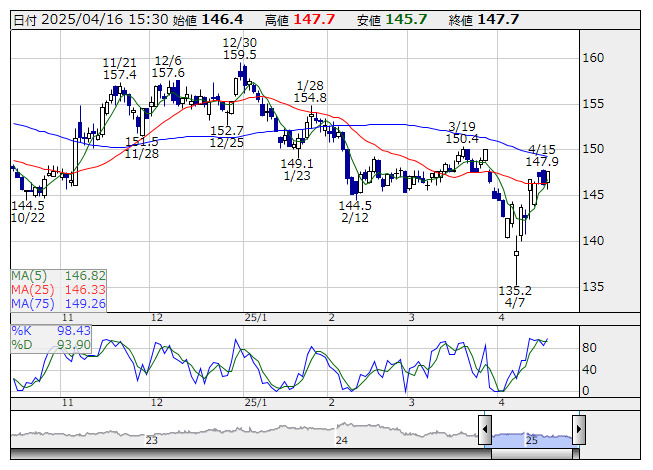Click the 10/22 144.5 low label
Screen dimensions: 653x470
tap(28, 211)
